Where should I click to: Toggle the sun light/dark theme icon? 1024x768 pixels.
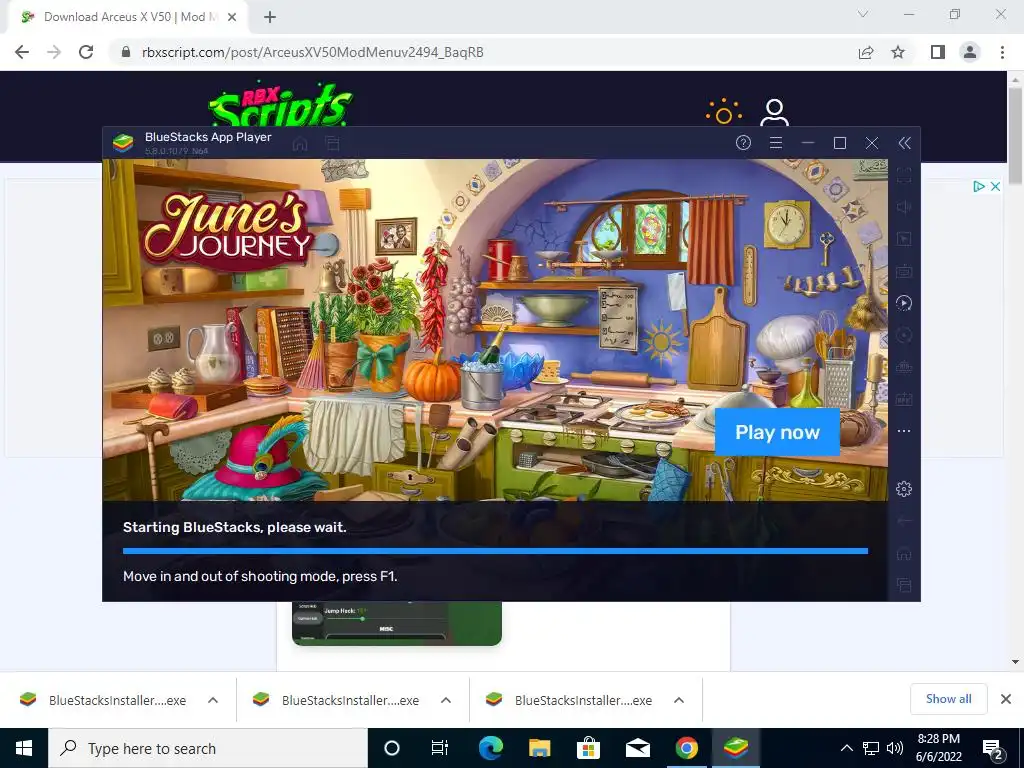click(x=724, y=114)
